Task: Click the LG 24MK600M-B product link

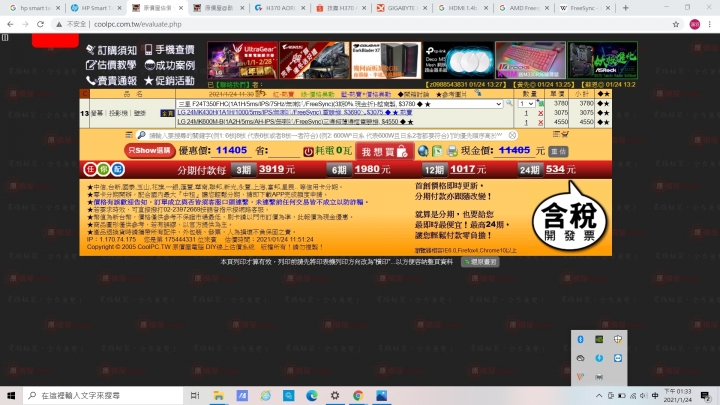Action: pyautogui.click(x=295, y=122)
